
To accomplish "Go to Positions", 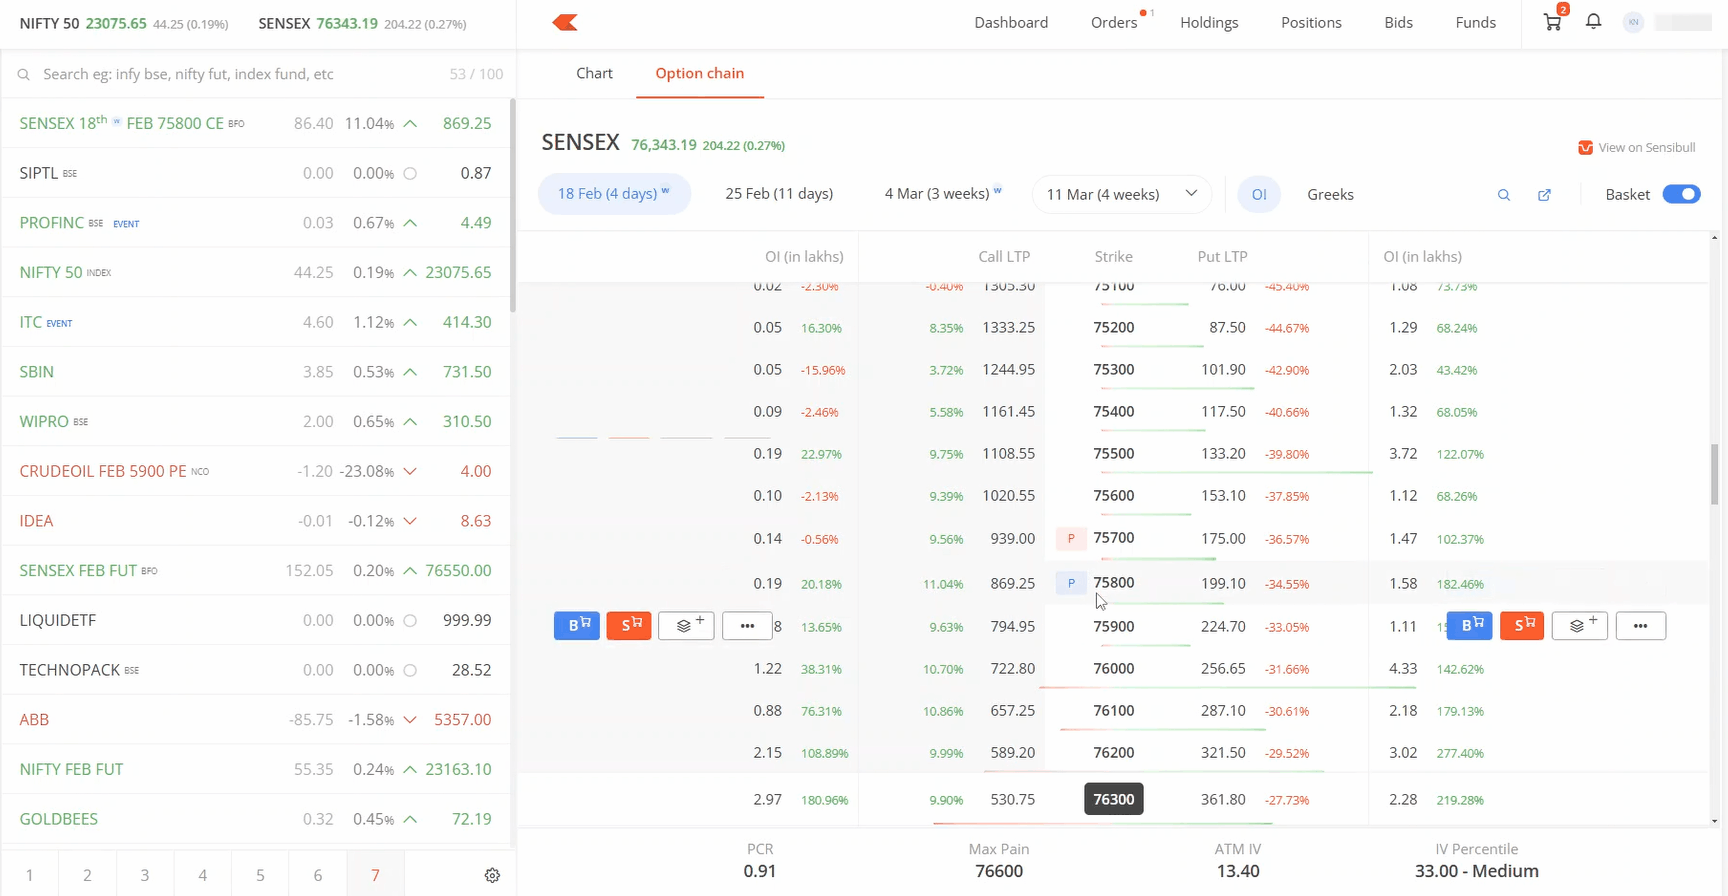I will pos(1311,22).
